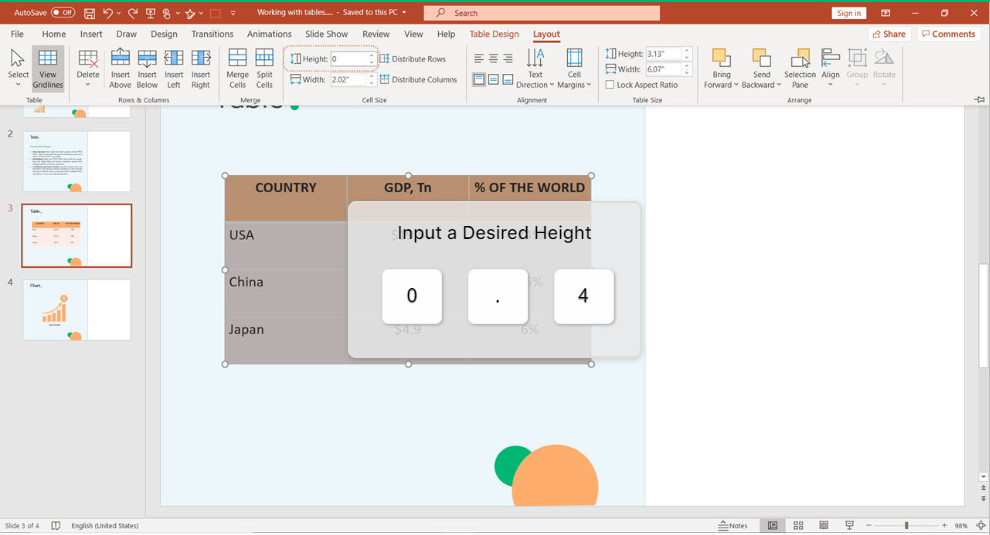The width and height of the screenshot is (990, 535).
Task: Center text horizontally in cell
Action: [493, 59]
